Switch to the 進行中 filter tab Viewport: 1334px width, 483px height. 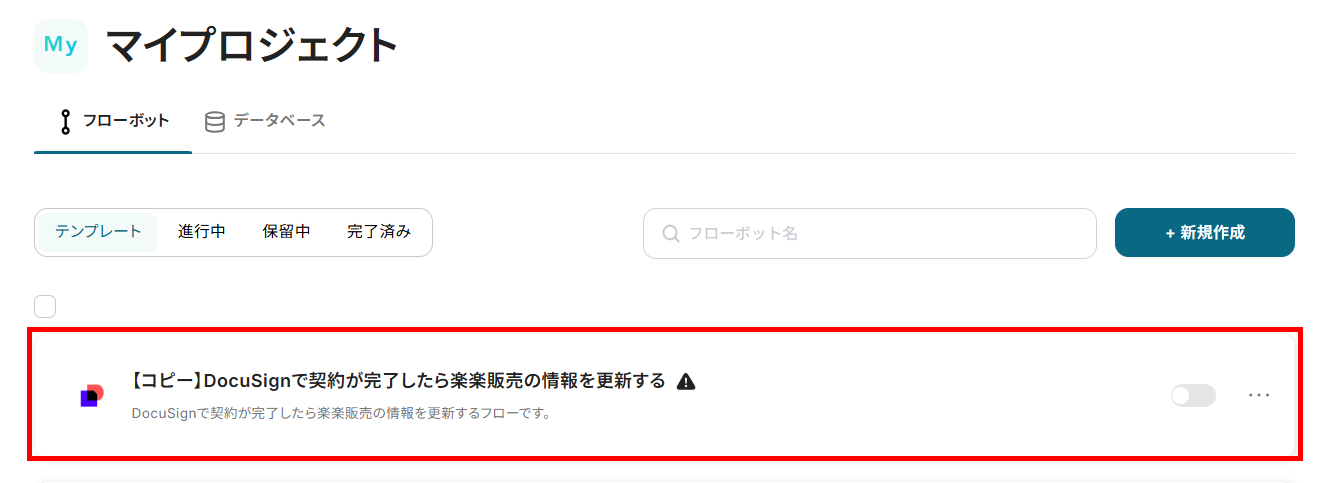[202, 232]
